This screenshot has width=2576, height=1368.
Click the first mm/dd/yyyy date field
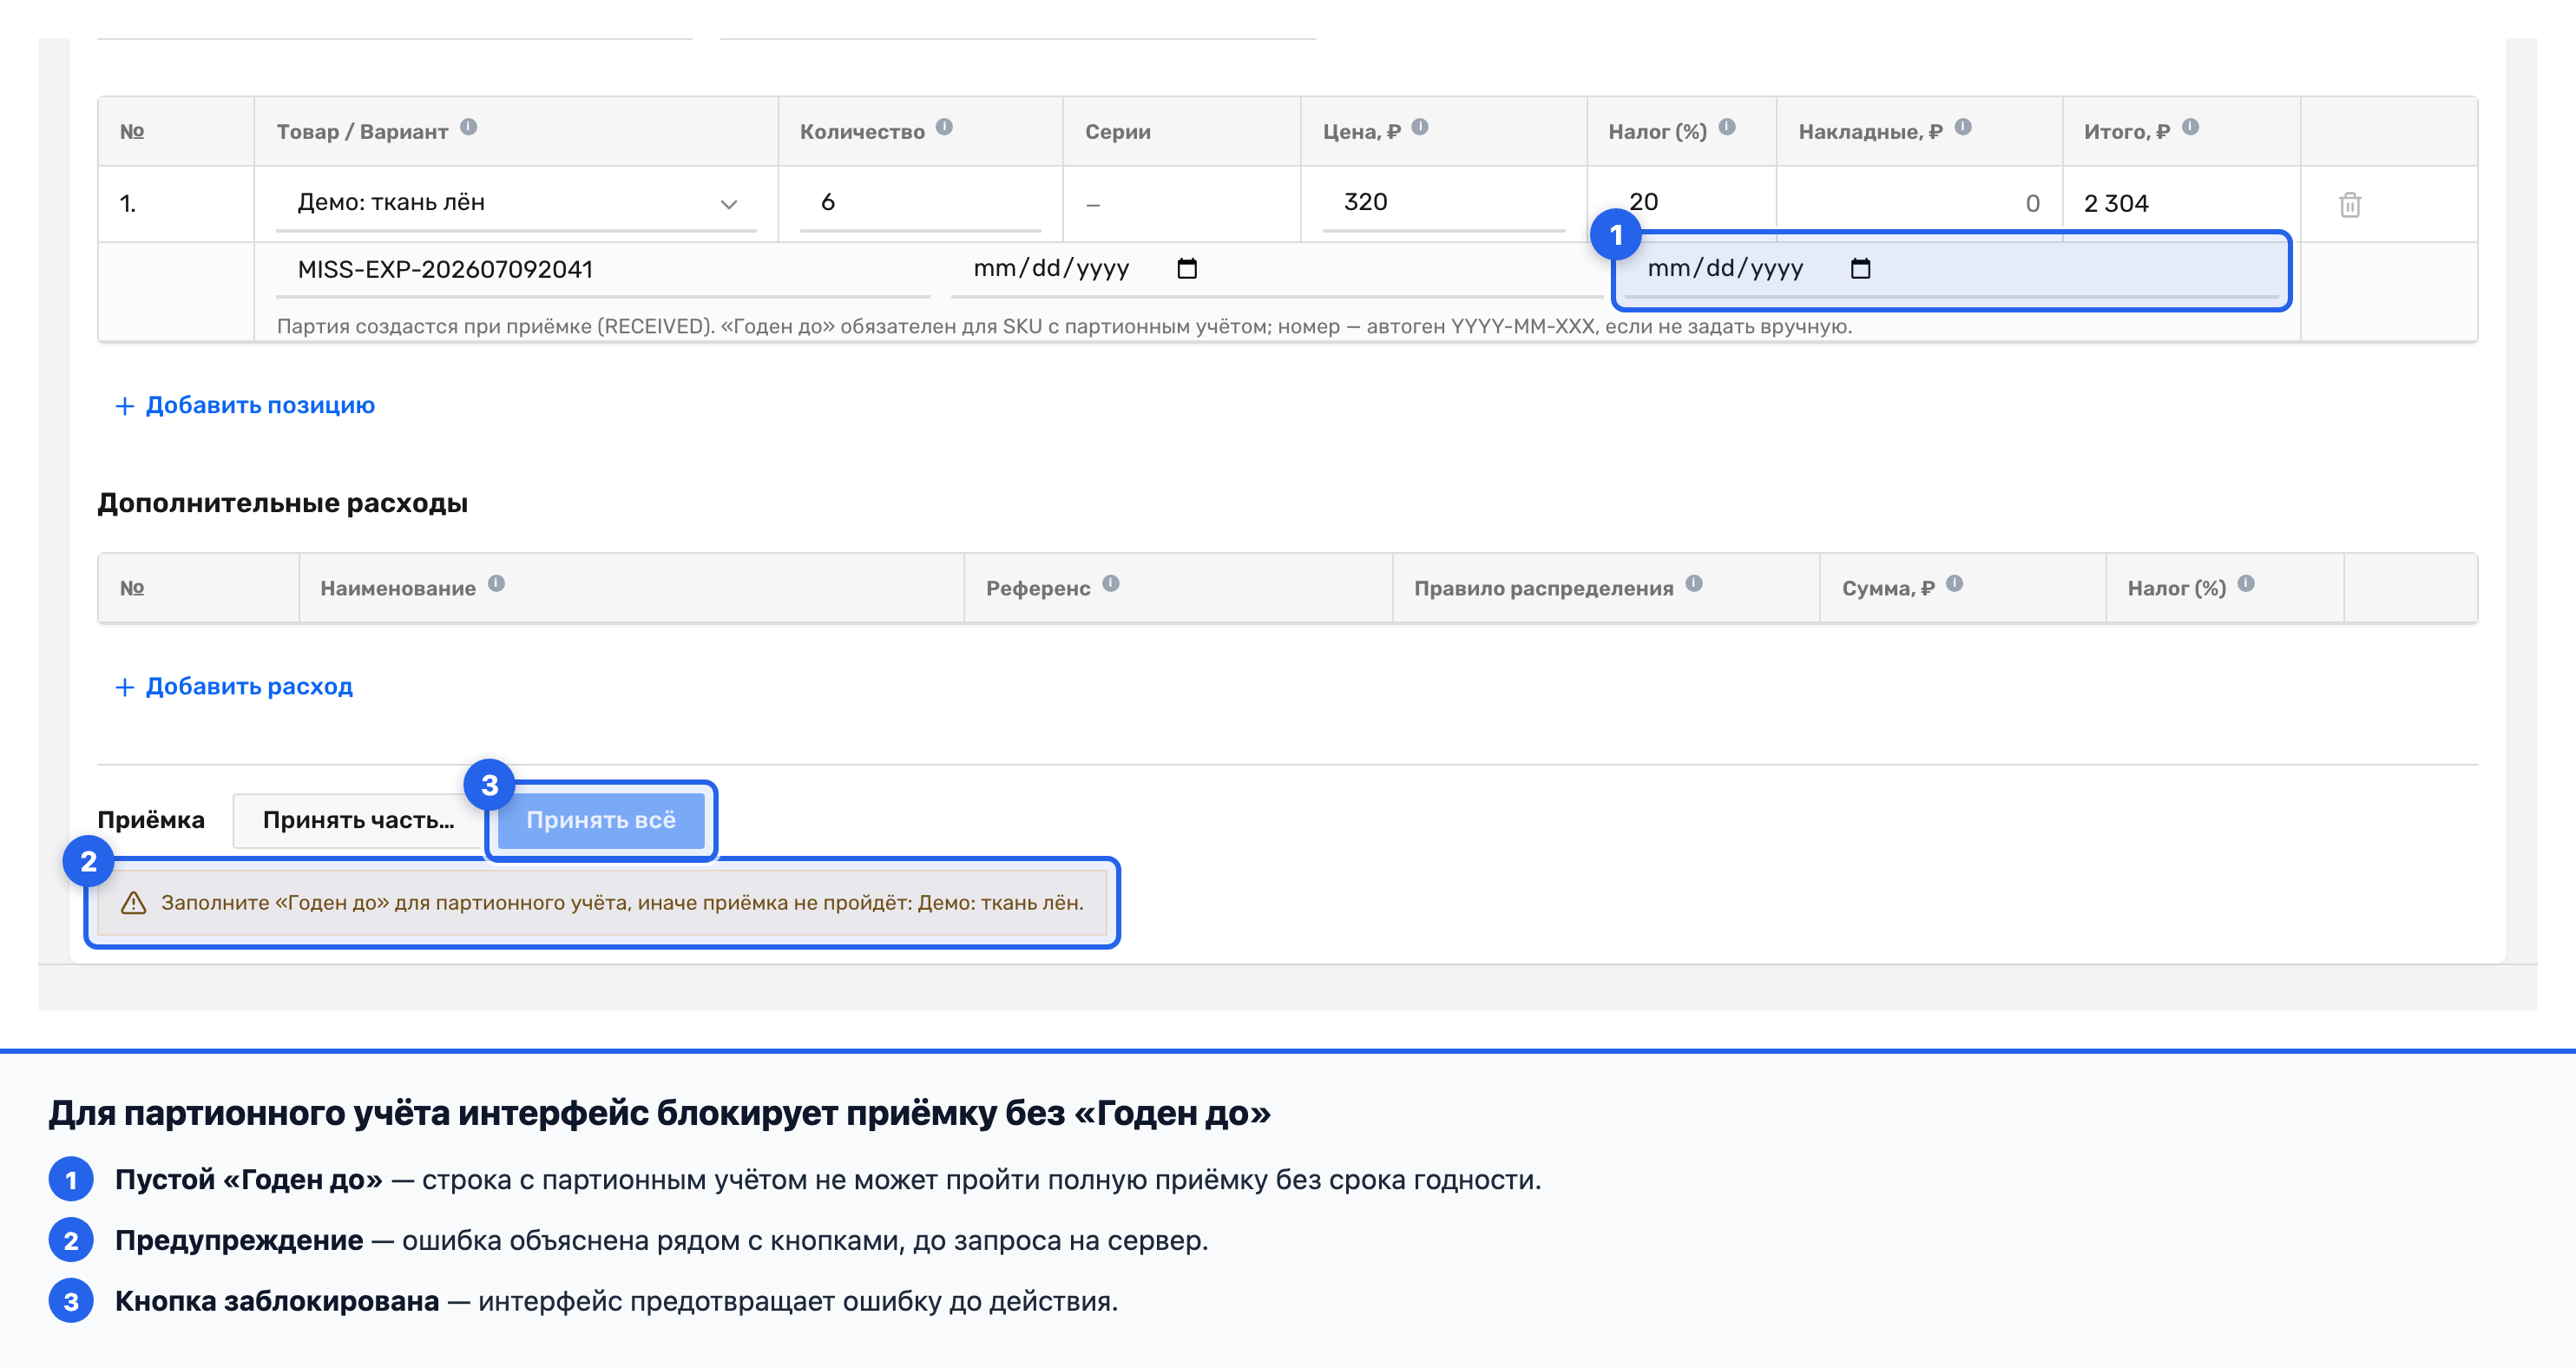(1276, 269)
